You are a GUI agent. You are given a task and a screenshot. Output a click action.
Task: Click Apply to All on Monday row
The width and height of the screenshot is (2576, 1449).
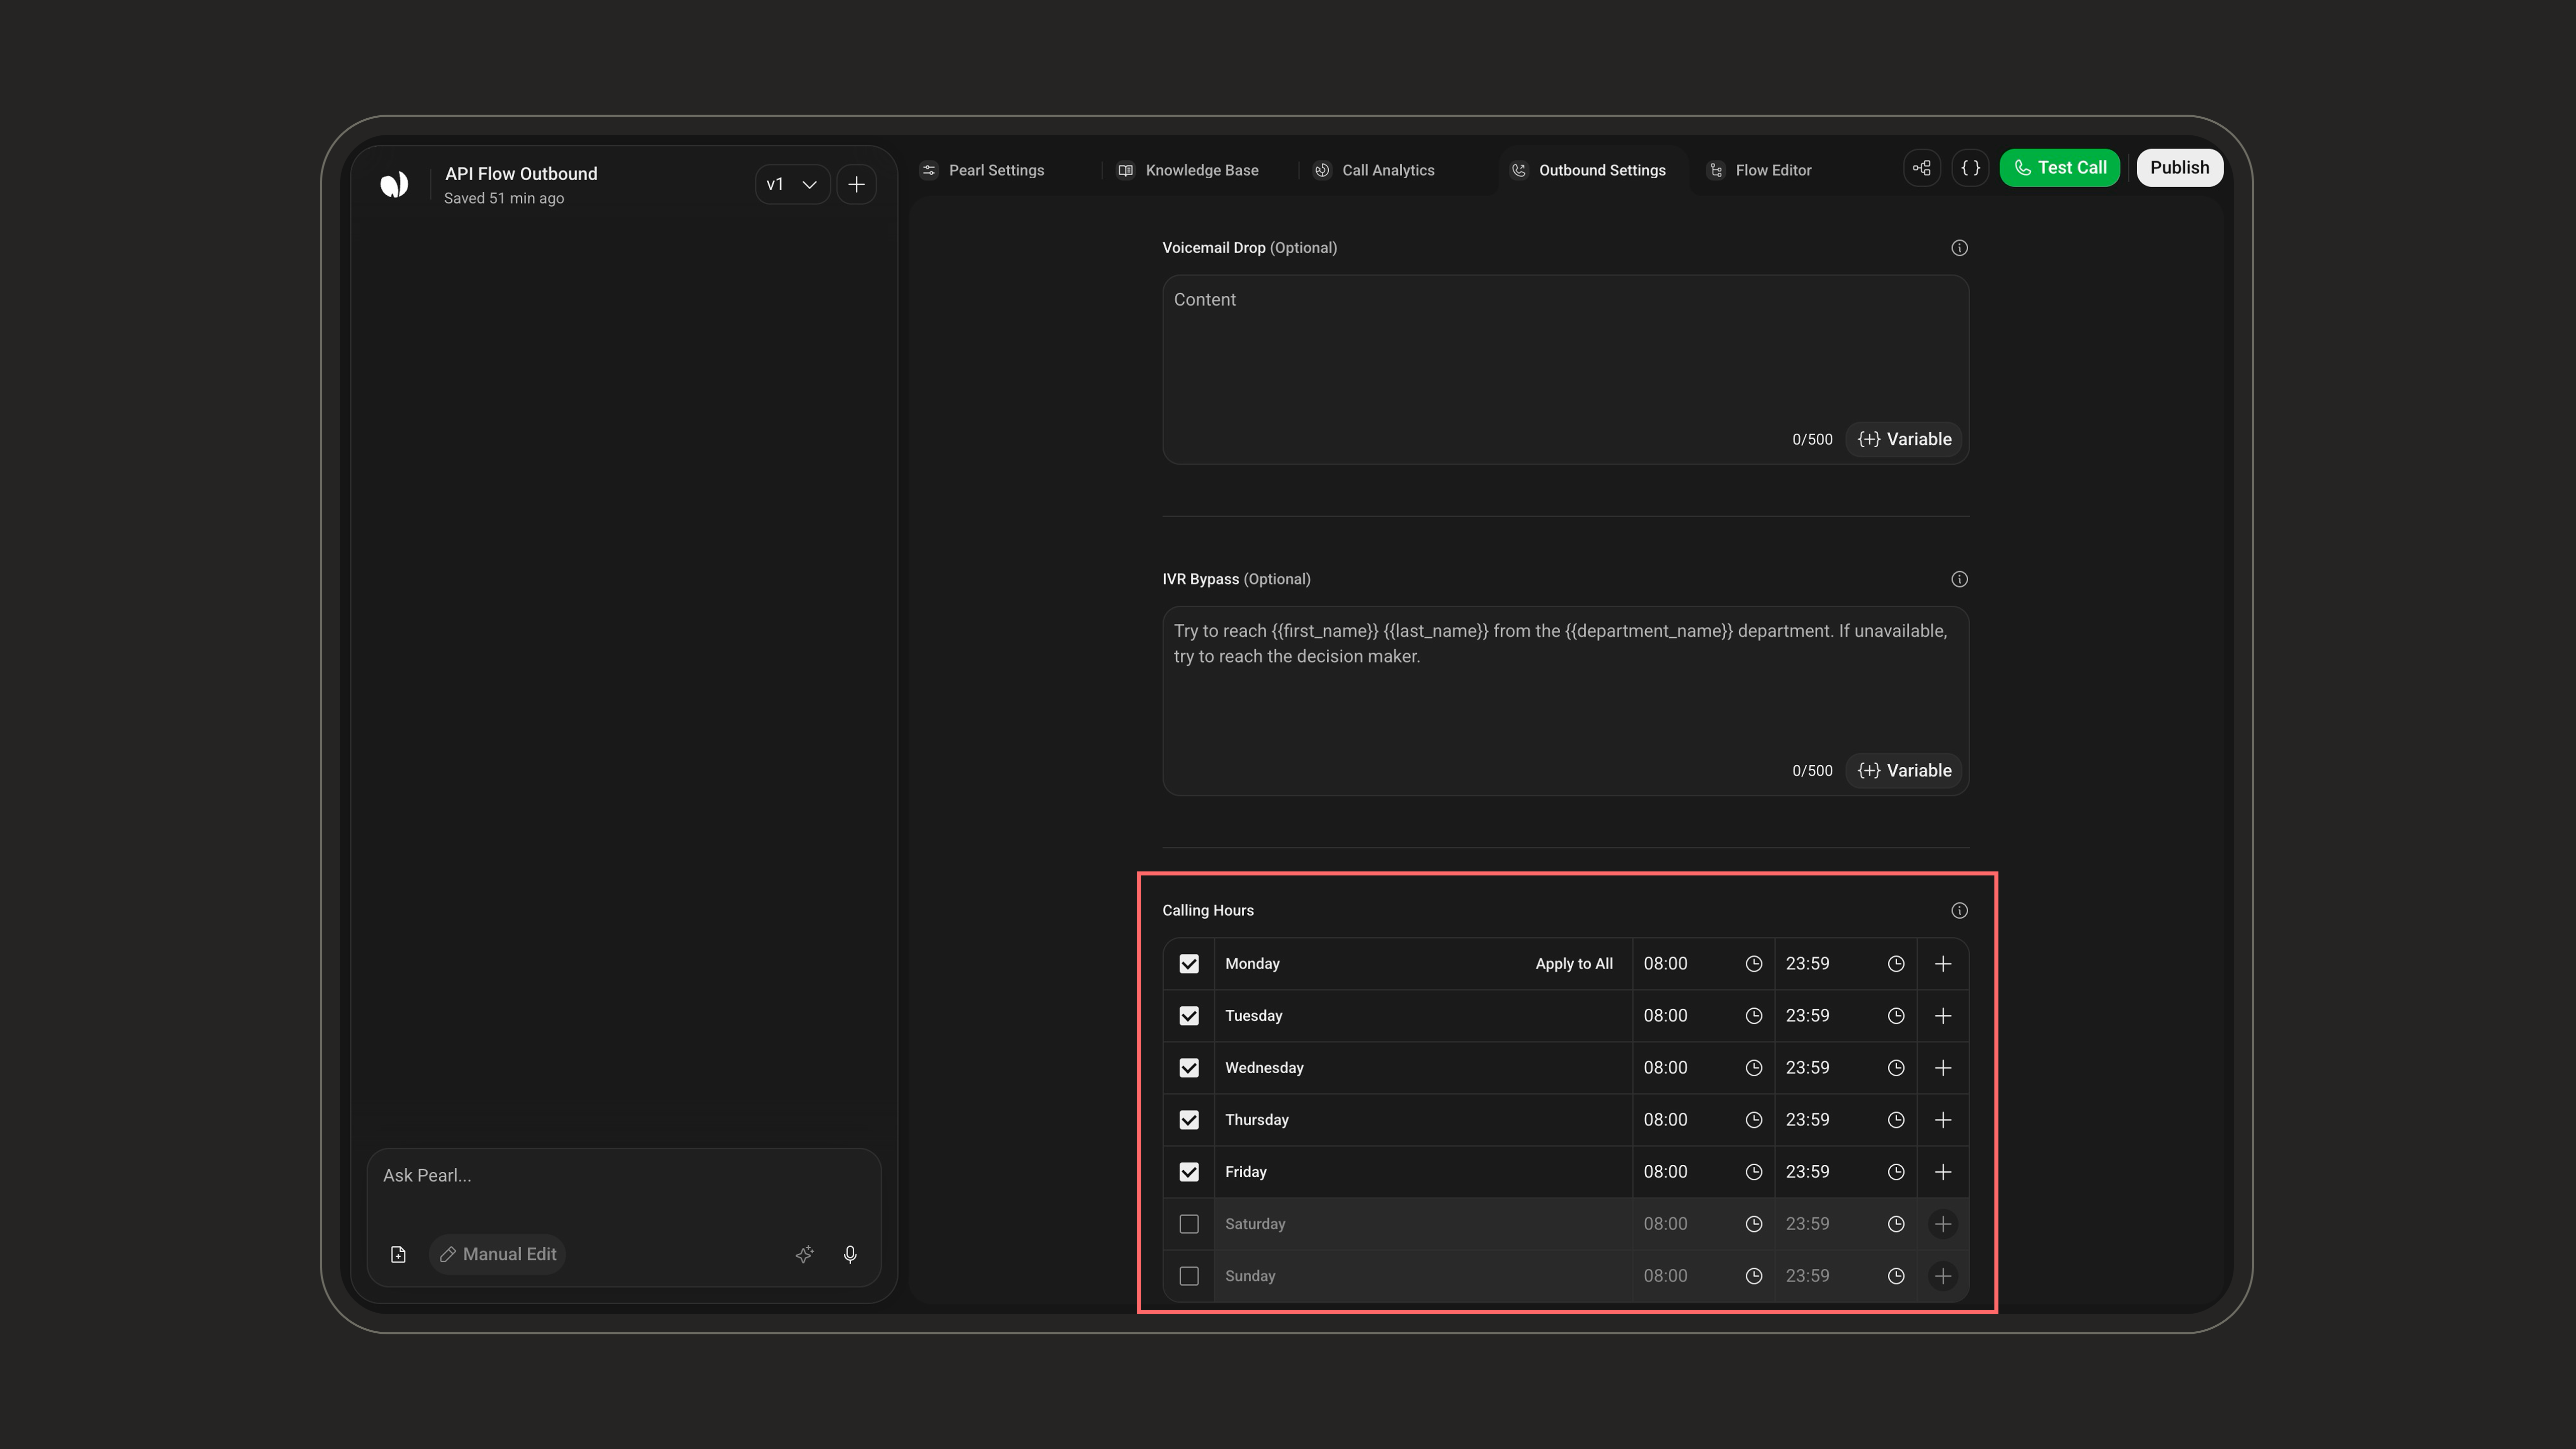(x=1574, y=964)
